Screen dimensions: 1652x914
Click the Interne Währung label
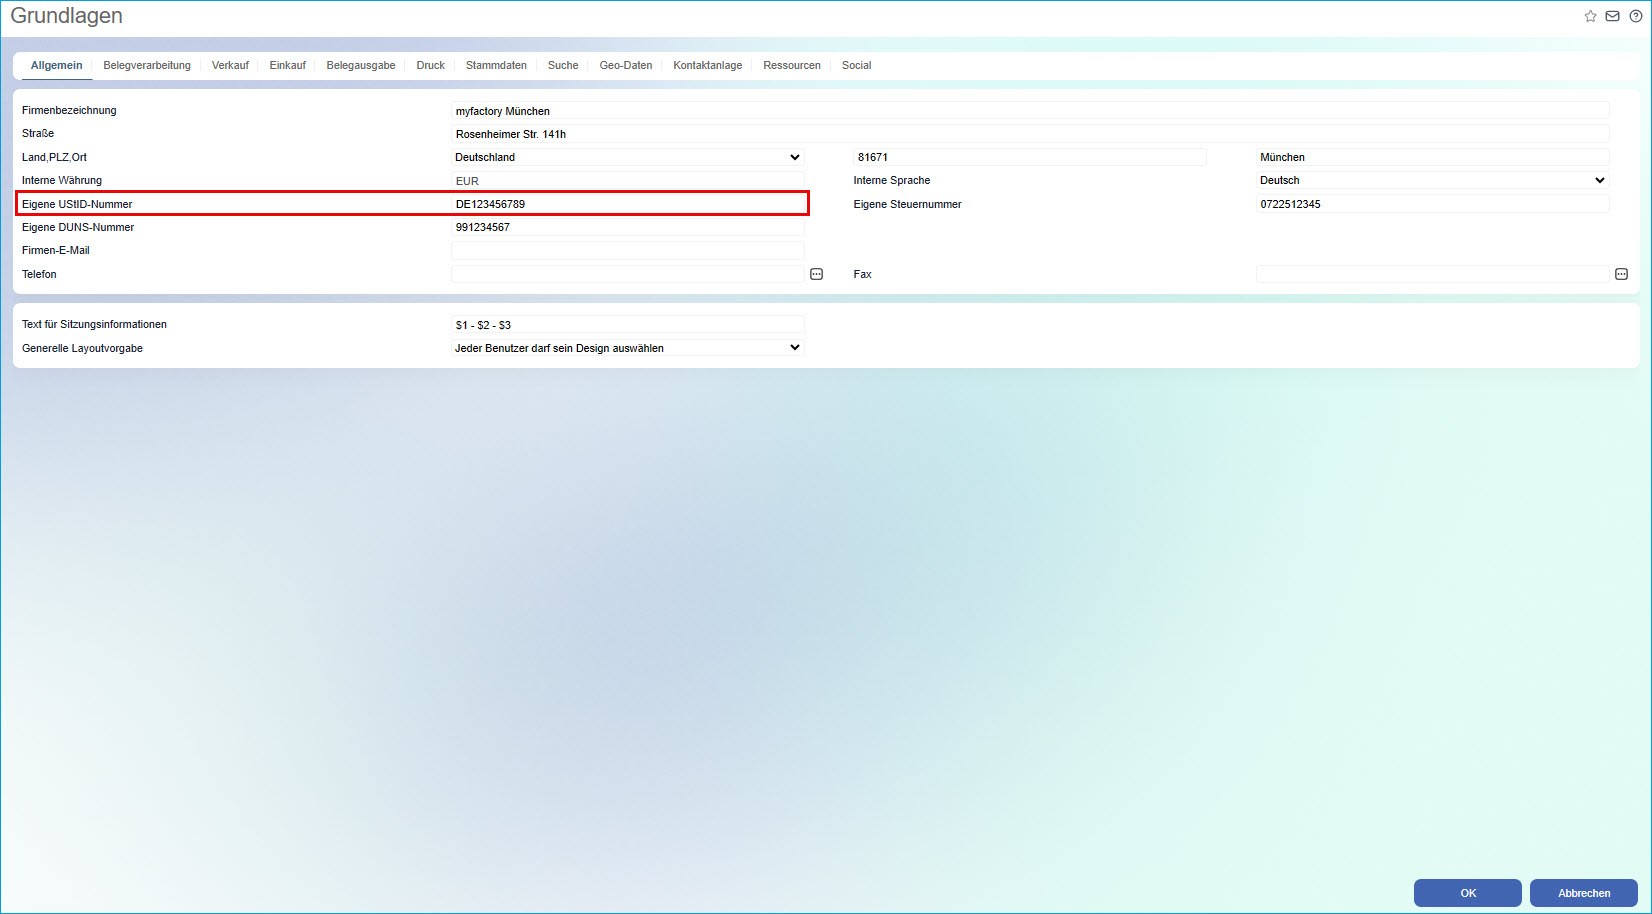point(62,180)
